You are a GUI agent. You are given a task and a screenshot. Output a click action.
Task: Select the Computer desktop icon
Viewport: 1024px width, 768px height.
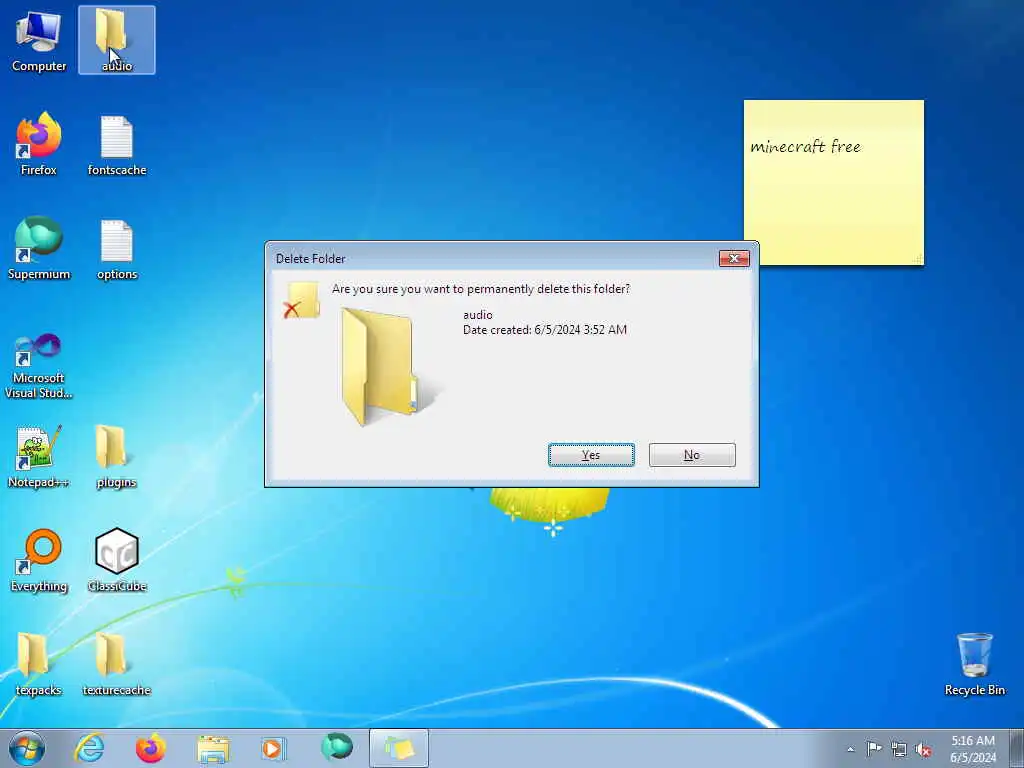(x=39, y=40)
